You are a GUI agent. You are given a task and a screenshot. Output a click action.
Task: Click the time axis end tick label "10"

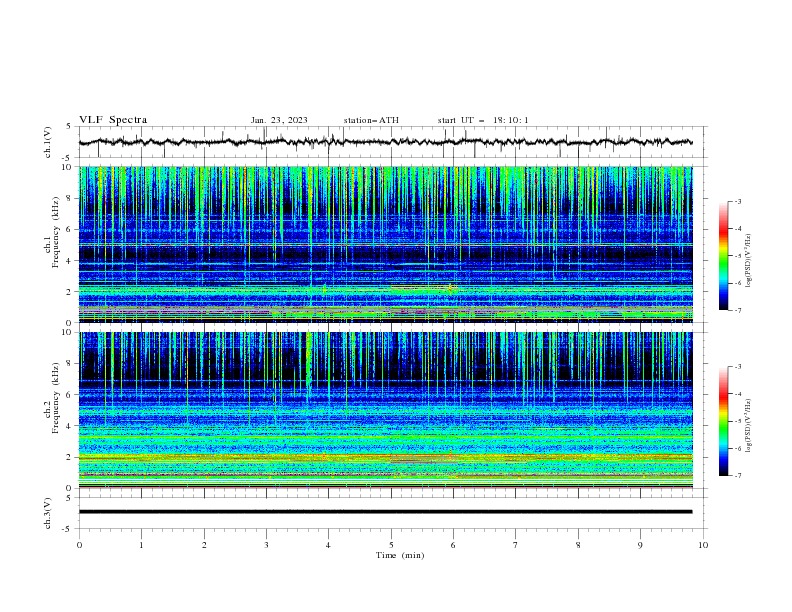pos(703,545)
